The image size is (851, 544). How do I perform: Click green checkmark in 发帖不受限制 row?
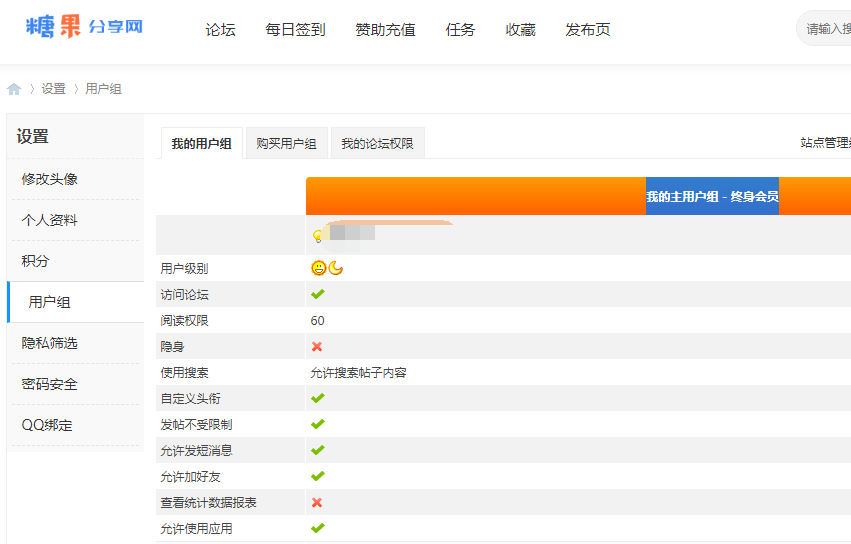pos(318,424)
